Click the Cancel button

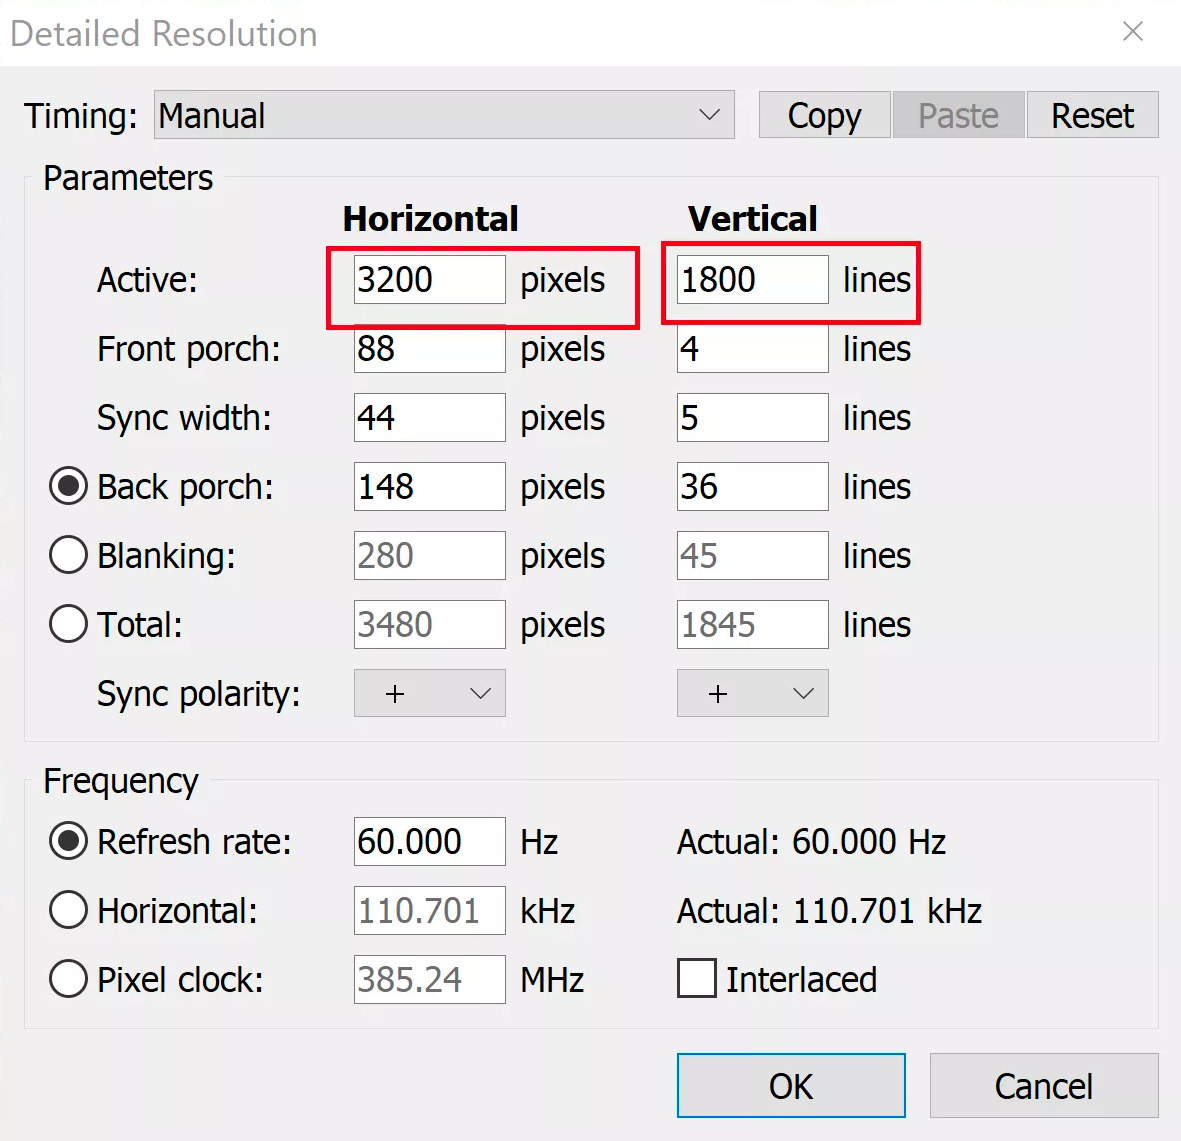pos(1044,1085)
